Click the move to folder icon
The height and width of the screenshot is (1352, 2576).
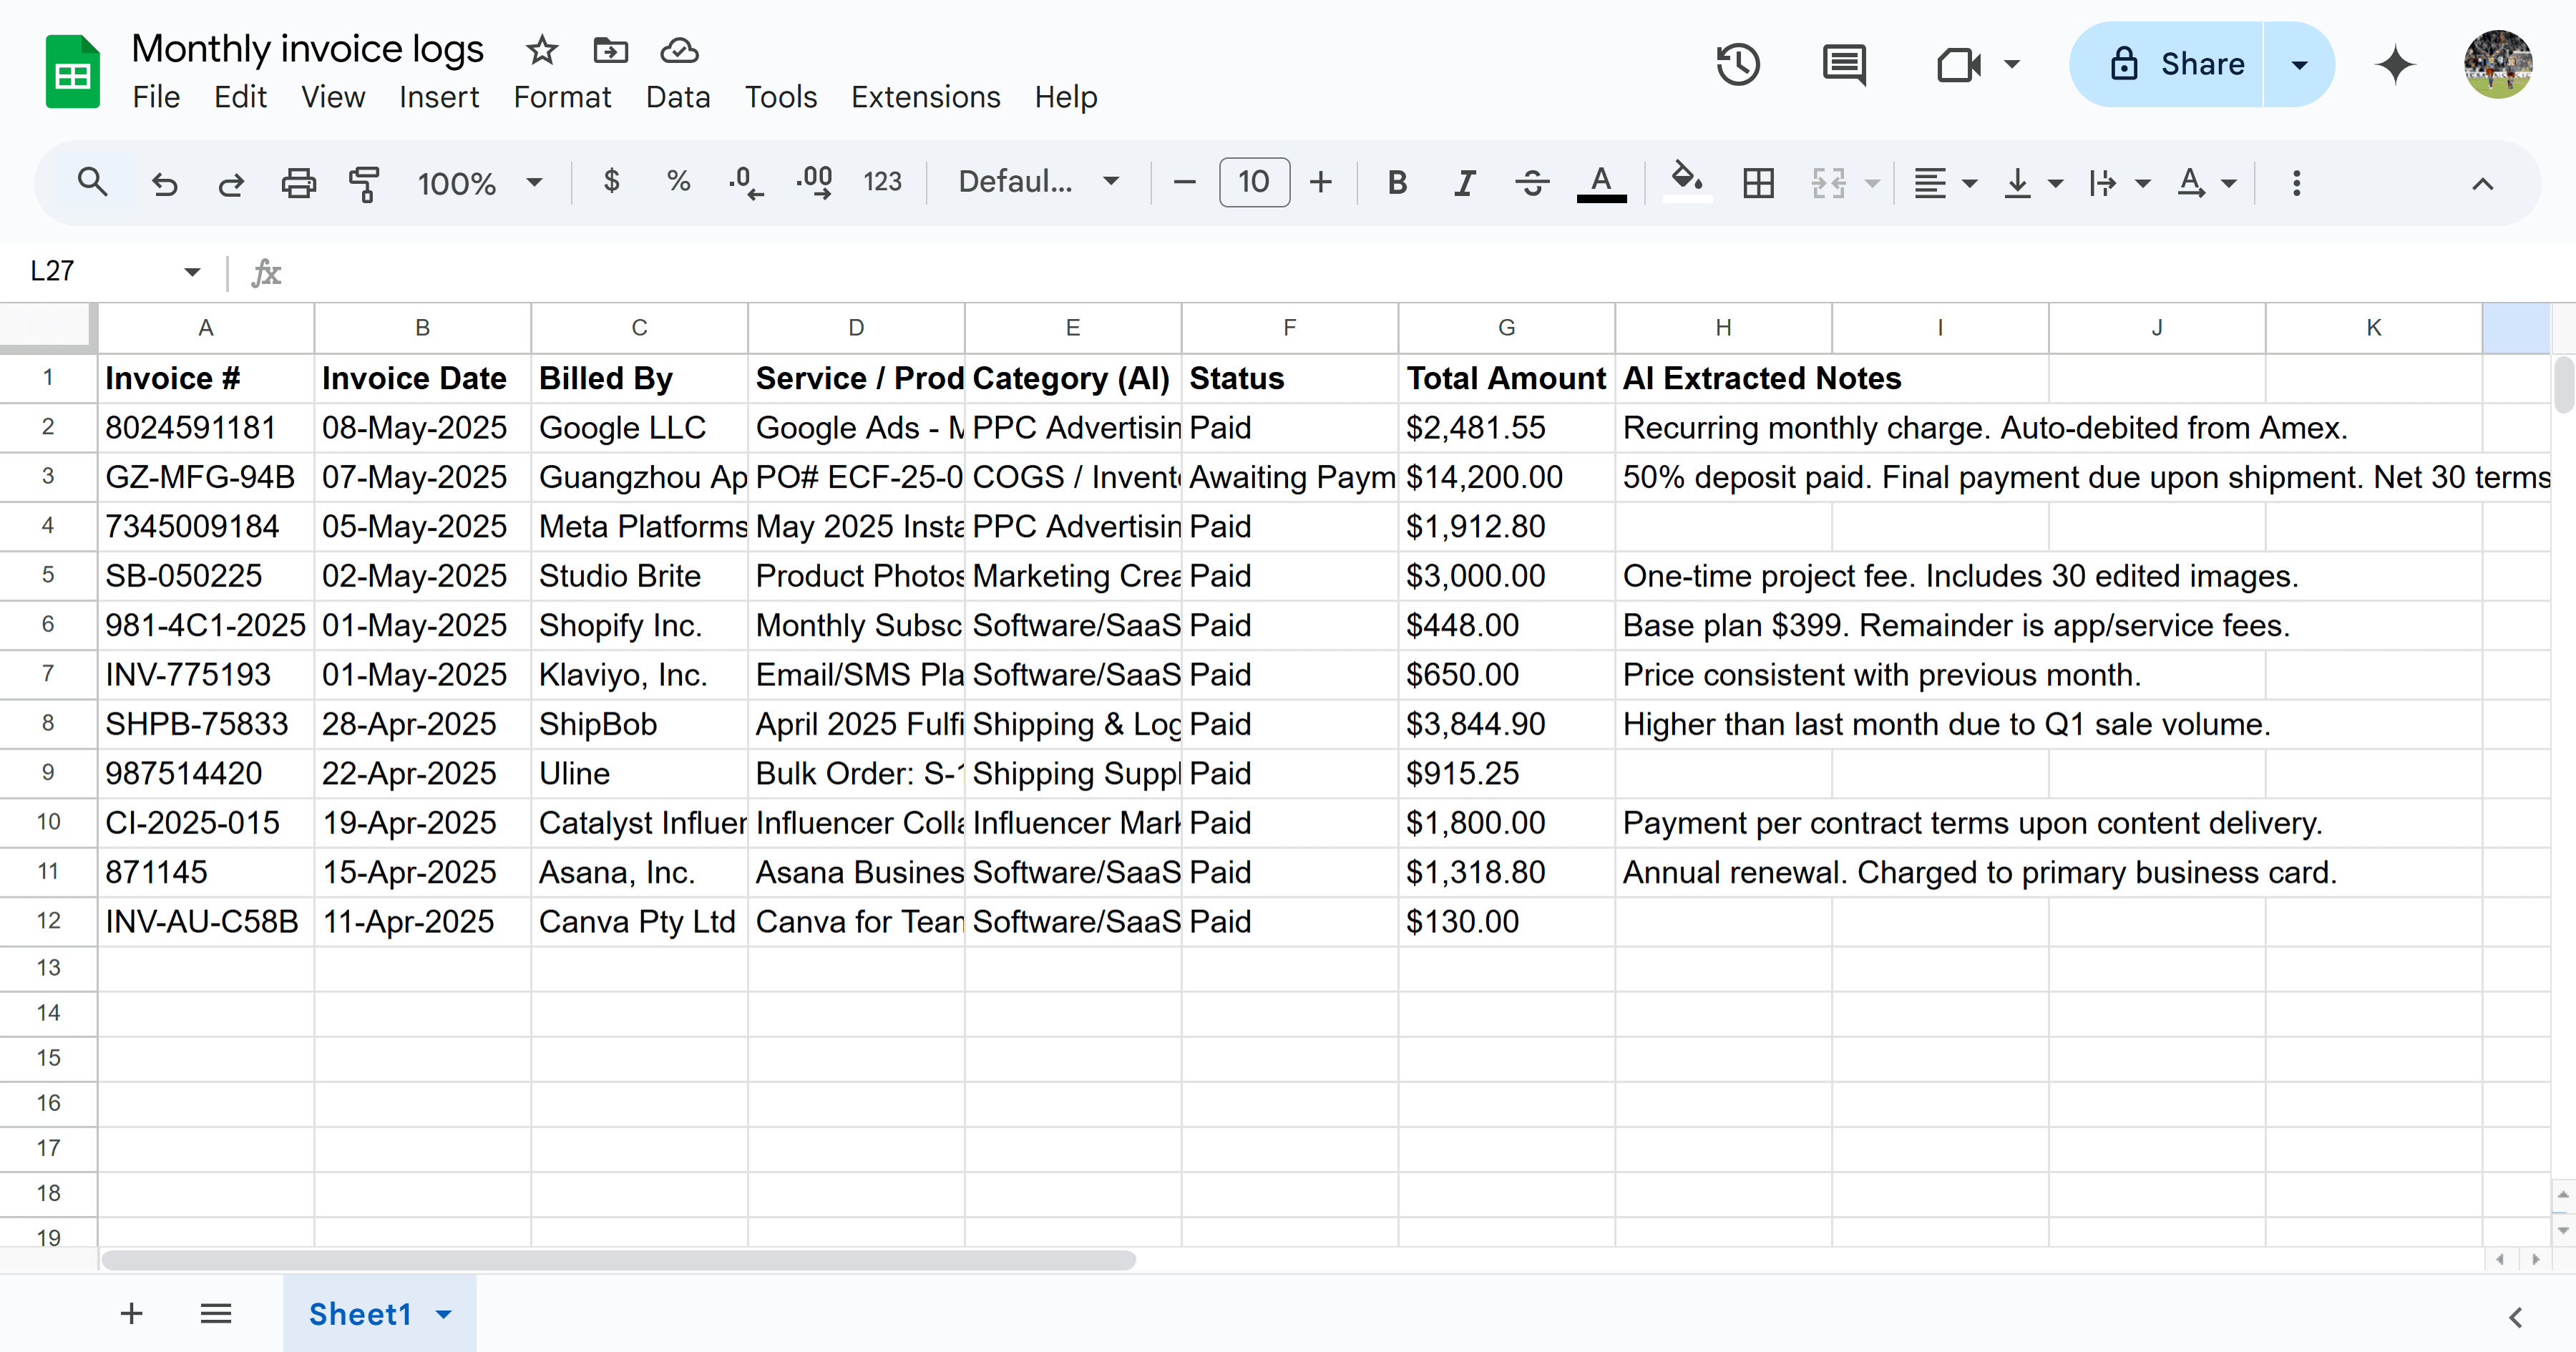610,49
